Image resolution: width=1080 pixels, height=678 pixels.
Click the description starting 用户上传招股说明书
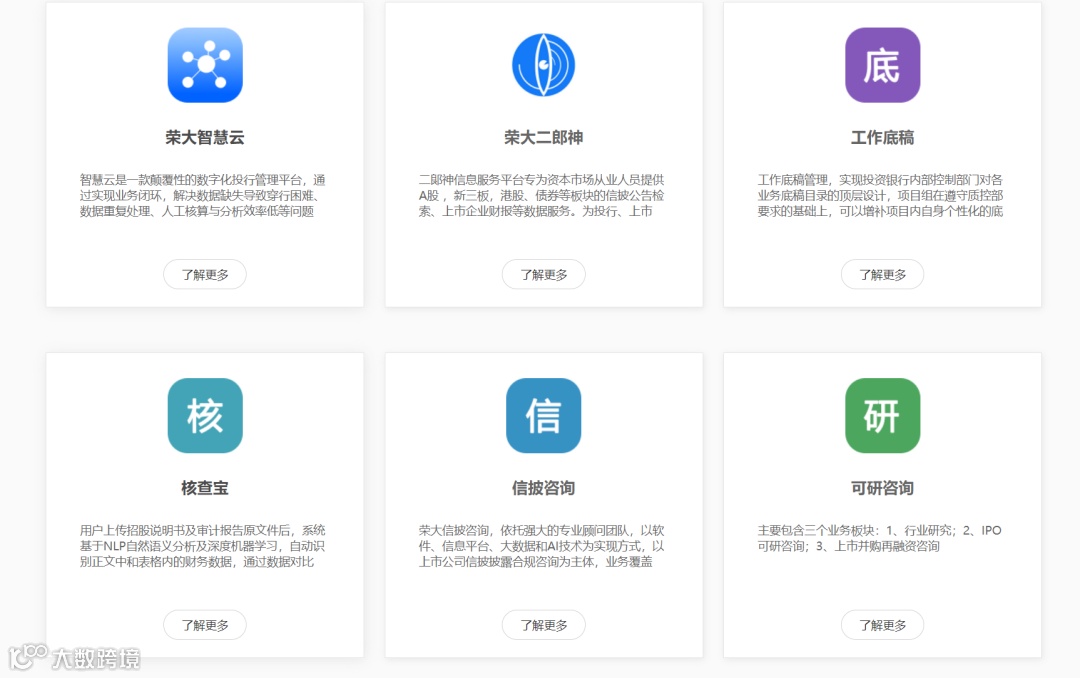(202, 546)
